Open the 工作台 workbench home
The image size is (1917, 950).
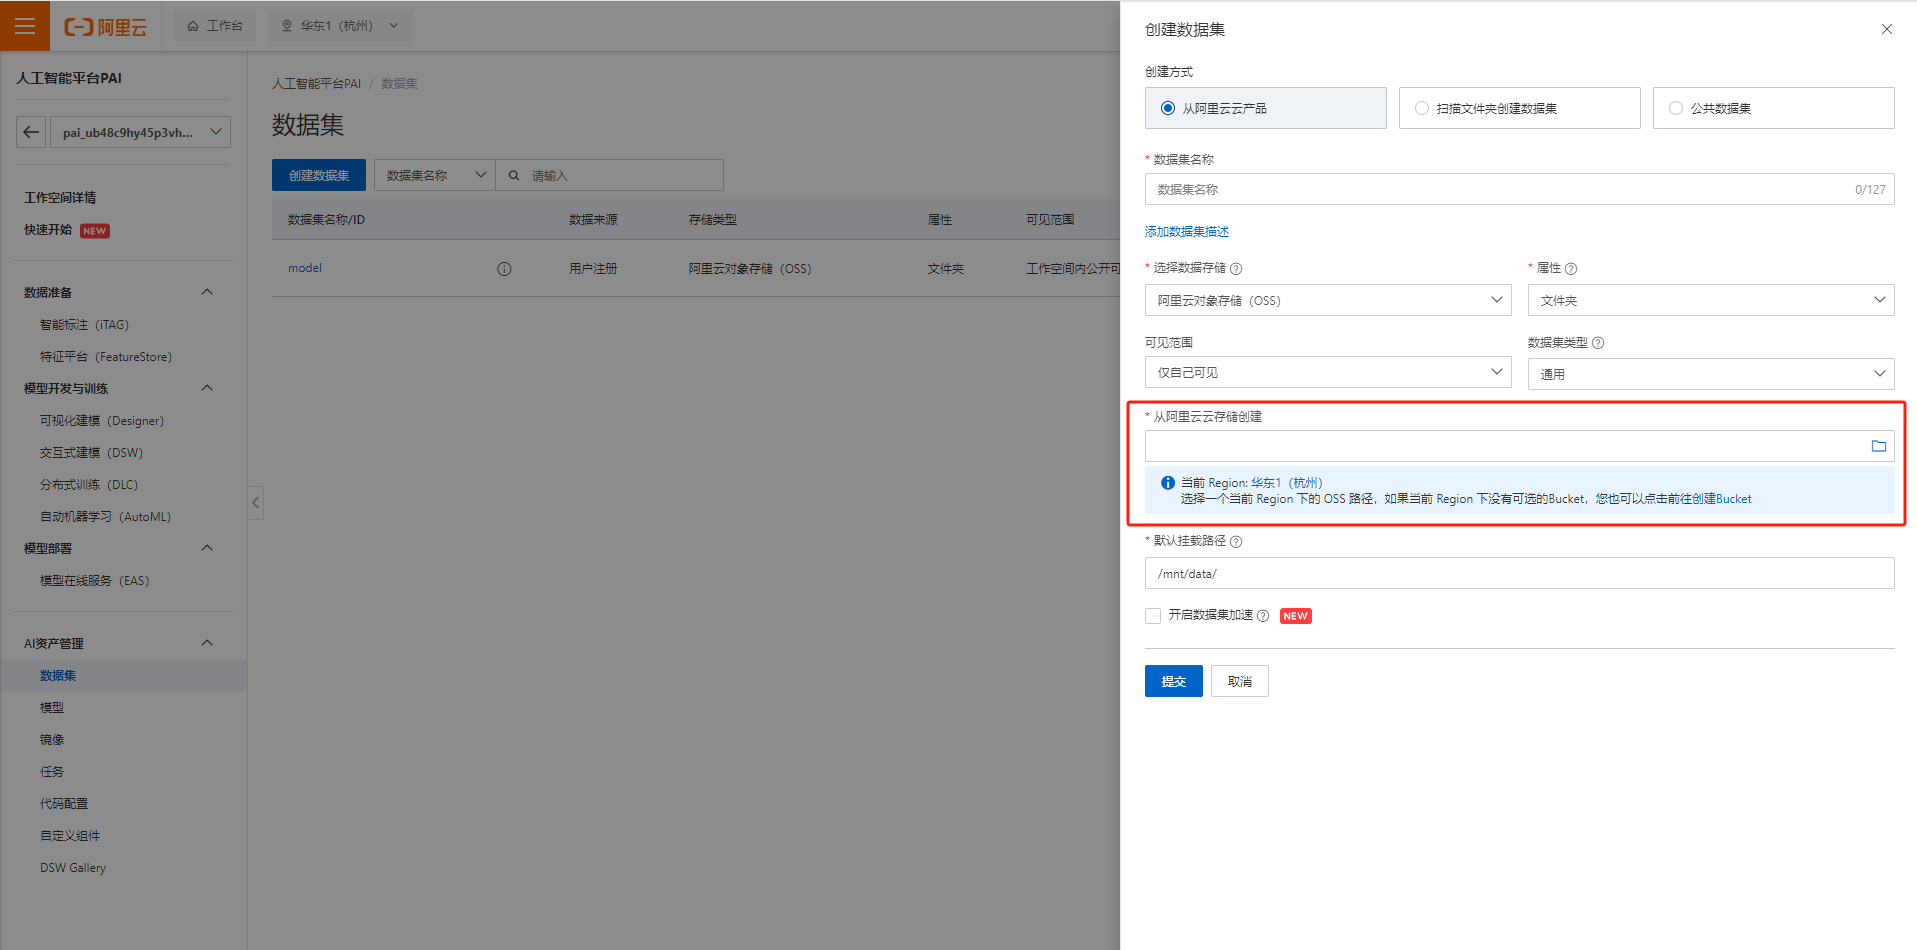point(215,26)
